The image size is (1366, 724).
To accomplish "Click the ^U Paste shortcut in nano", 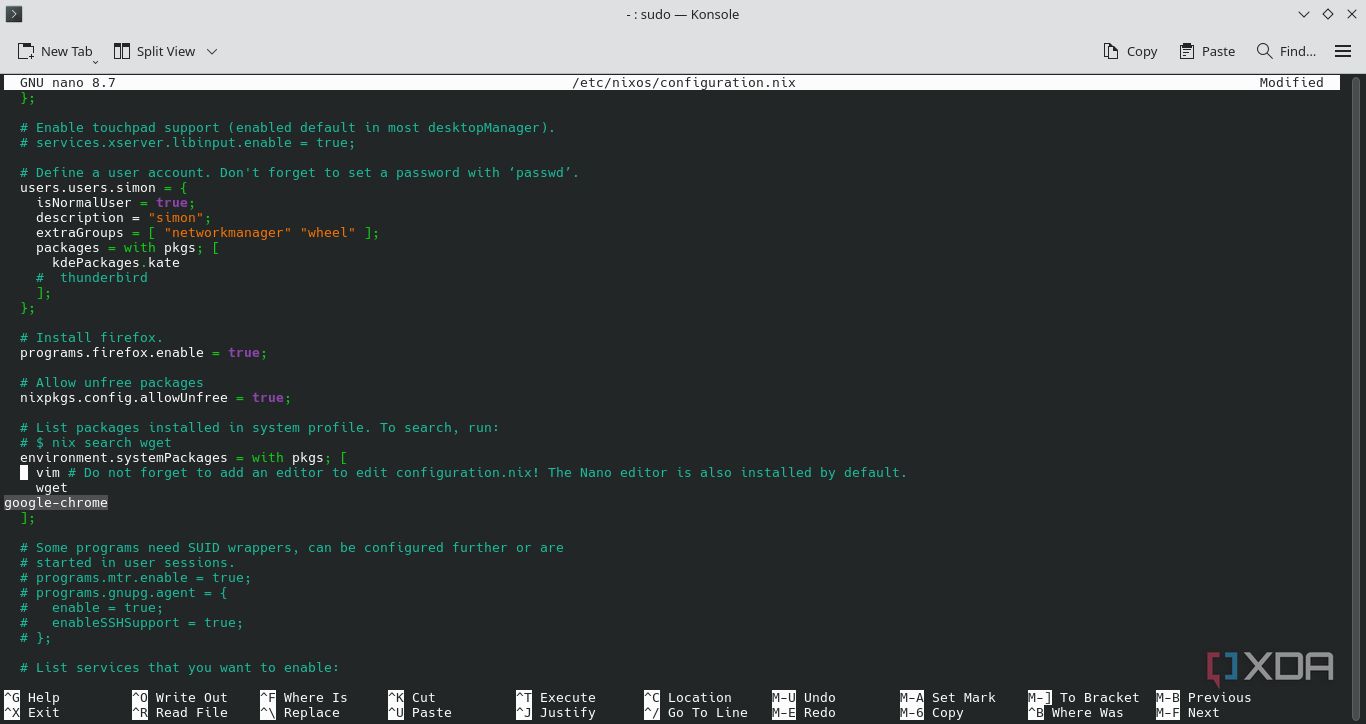I will (420, 712).
